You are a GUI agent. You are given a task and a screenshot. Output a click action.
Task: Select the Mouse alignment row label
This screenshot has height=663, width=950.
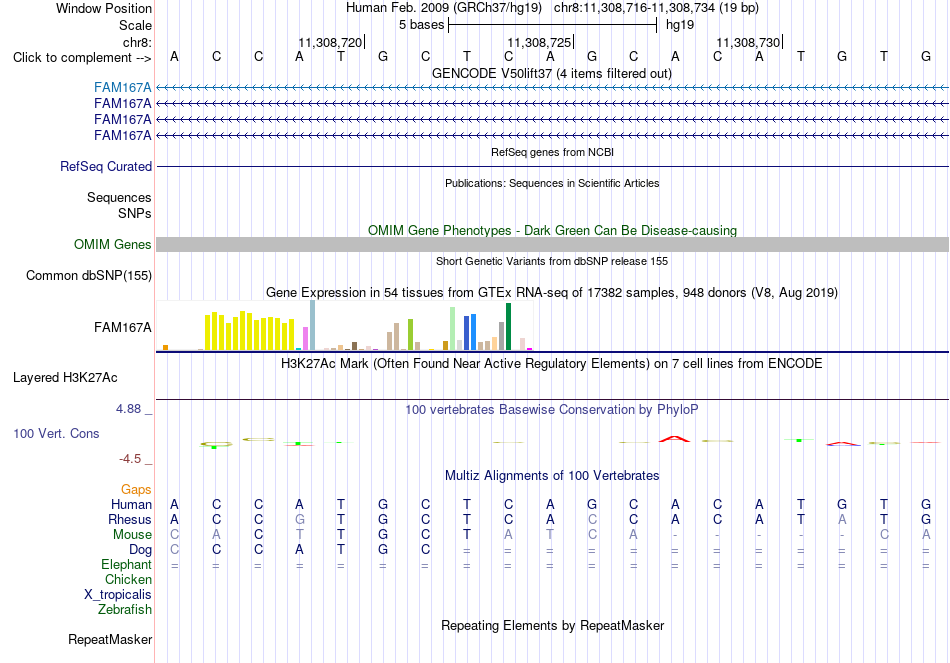coord(132,535)
